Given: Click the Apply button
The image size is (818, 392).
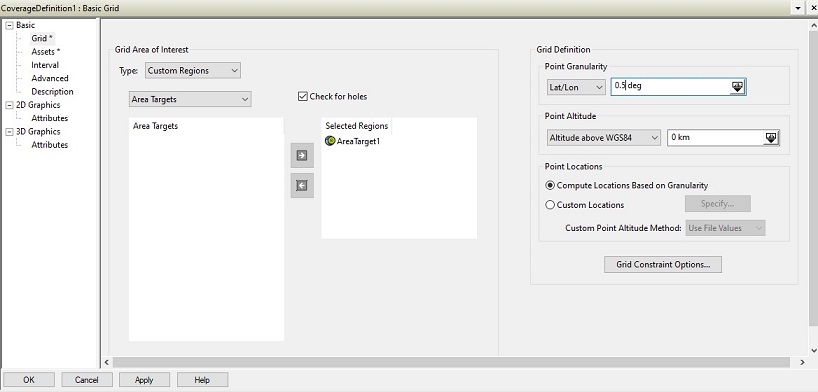Looking at the screenshot, I should pos(144,380).
